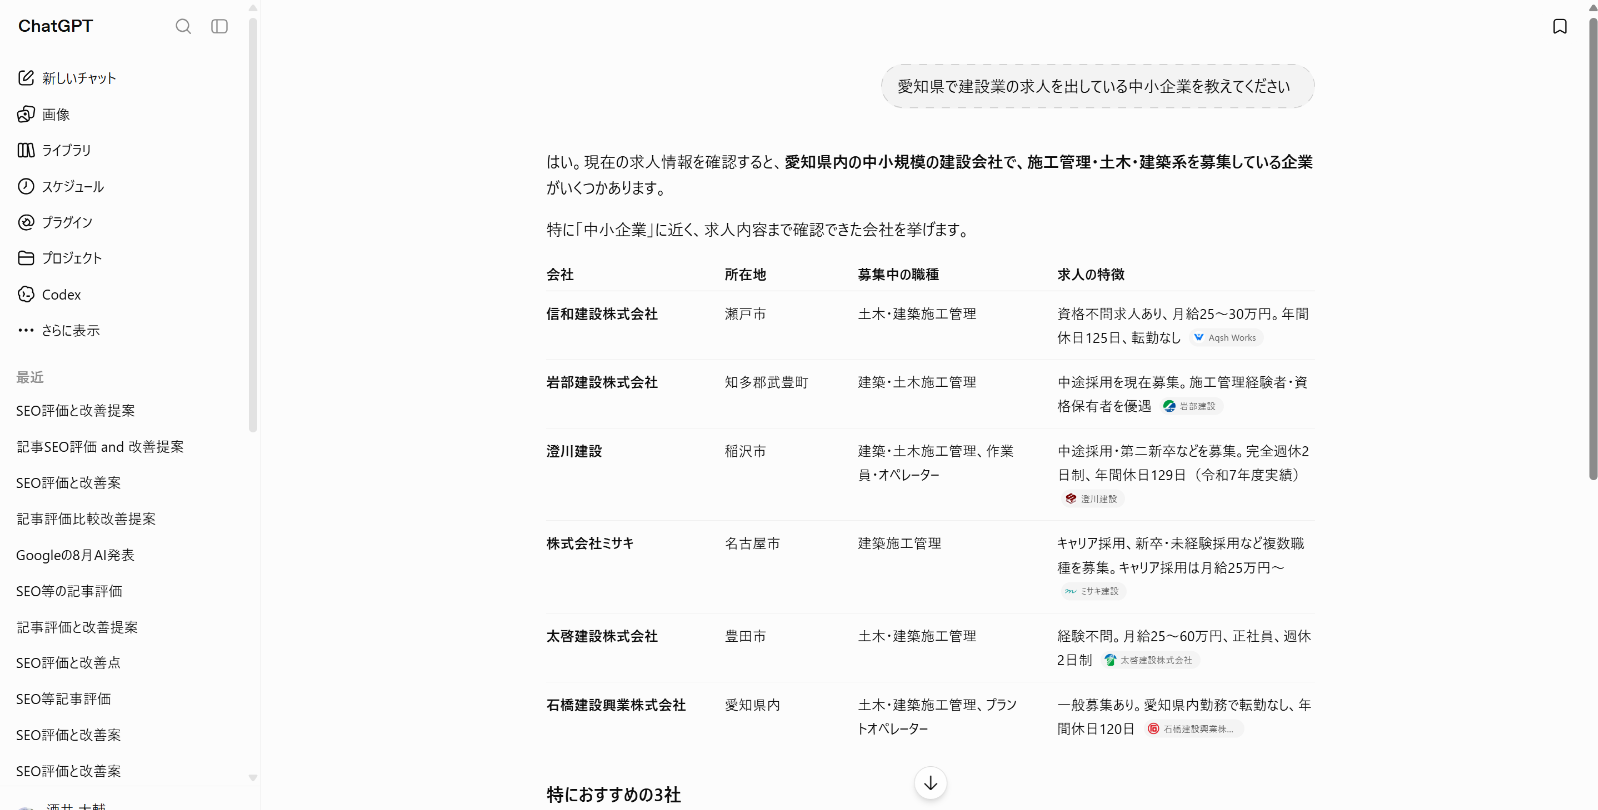This screenshot has width=1598, height=810.
Task: Click the scroll-to-bottom arrow button
Action: point(931,783)
